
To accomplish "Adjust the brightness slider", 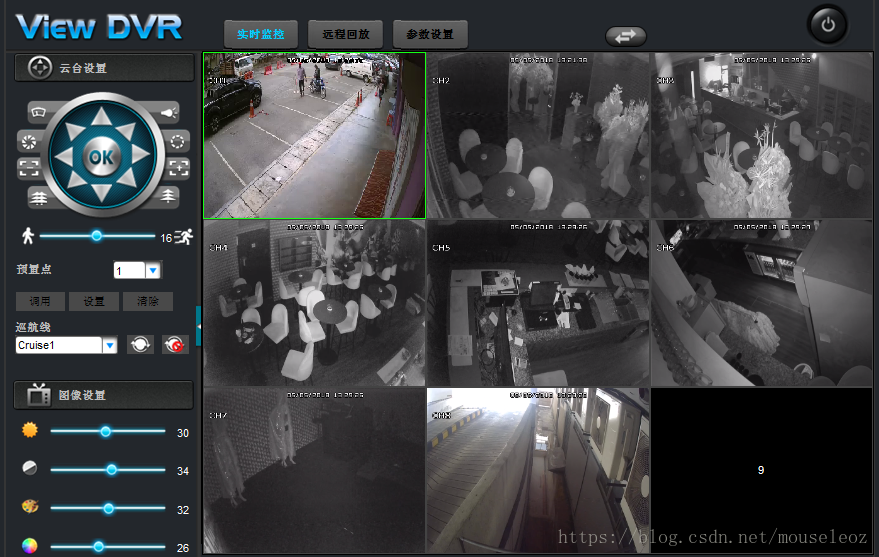I will click(105, 432).
